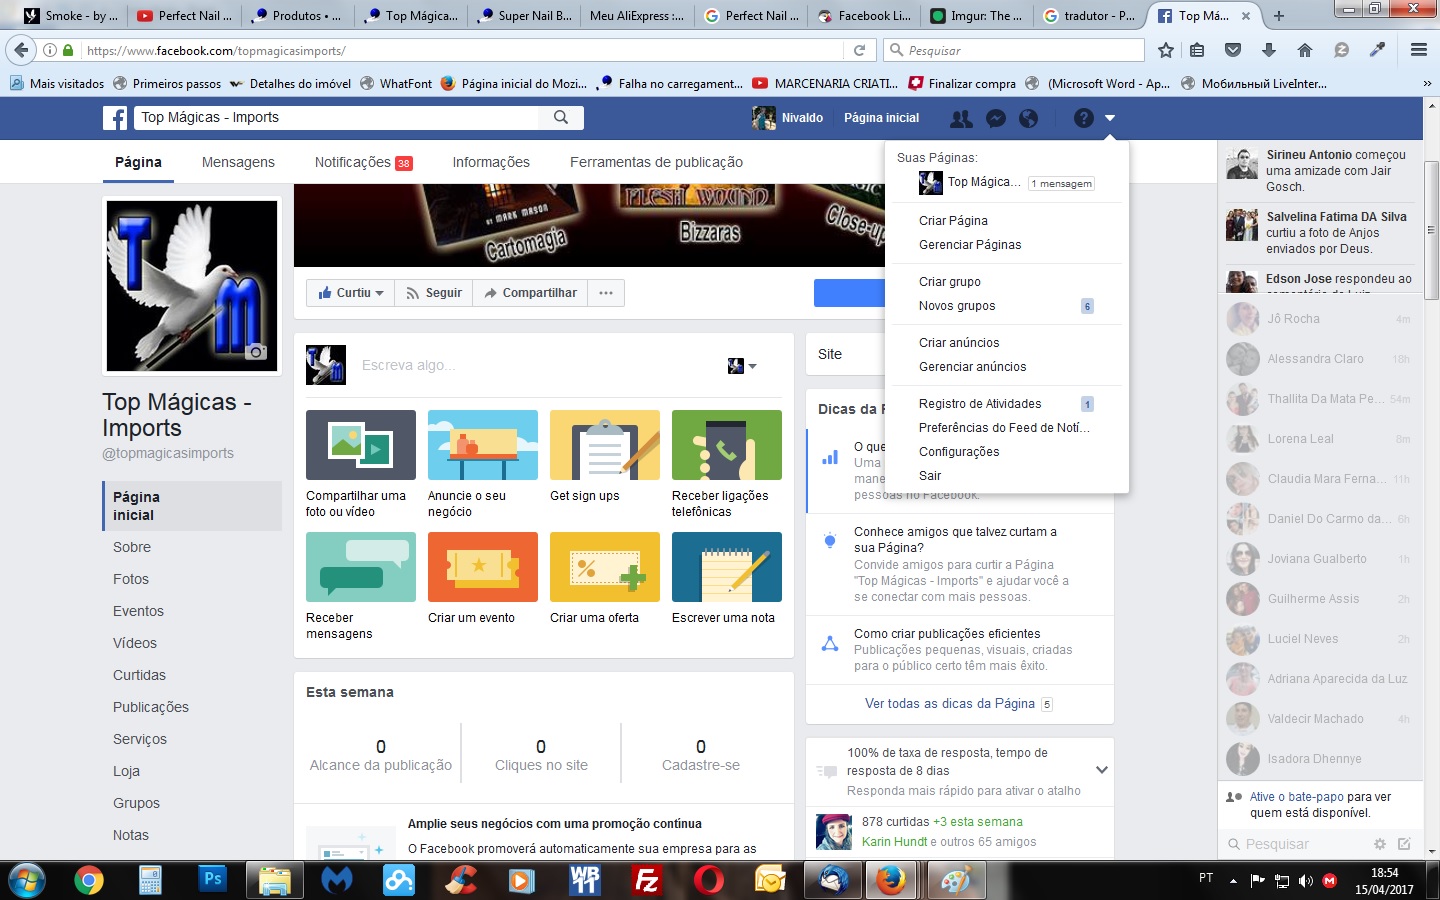The image size is (1440, 900).
Task: Reload page with Firefox refresh icon
Action: pos(859,50)
